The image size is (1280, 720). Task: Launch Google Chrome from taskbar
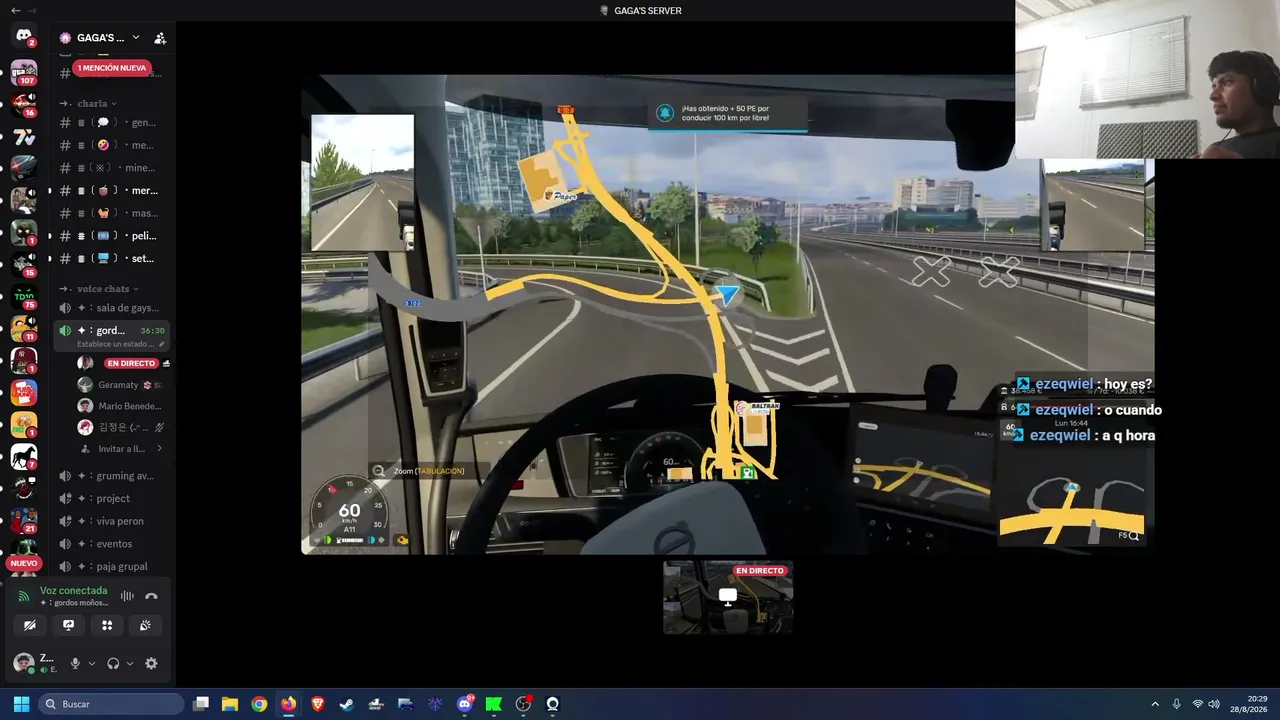point(259,704)
